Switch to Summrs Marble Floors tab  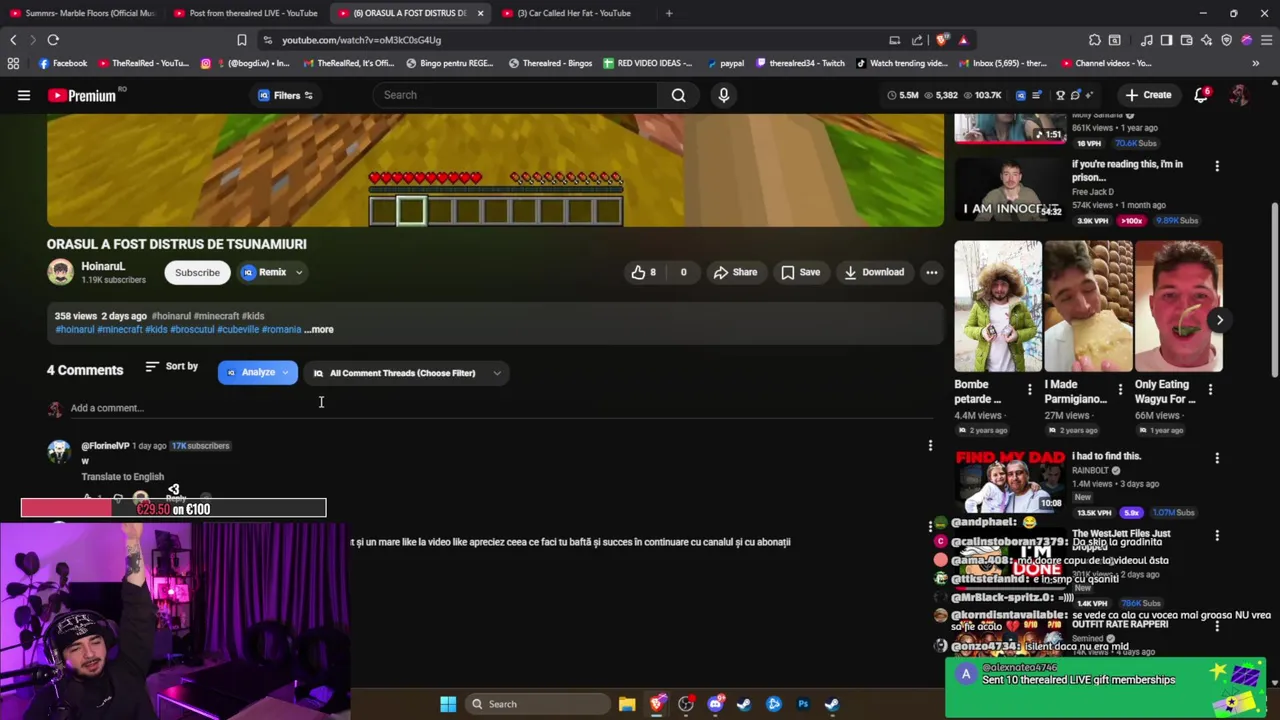(82, 13)
